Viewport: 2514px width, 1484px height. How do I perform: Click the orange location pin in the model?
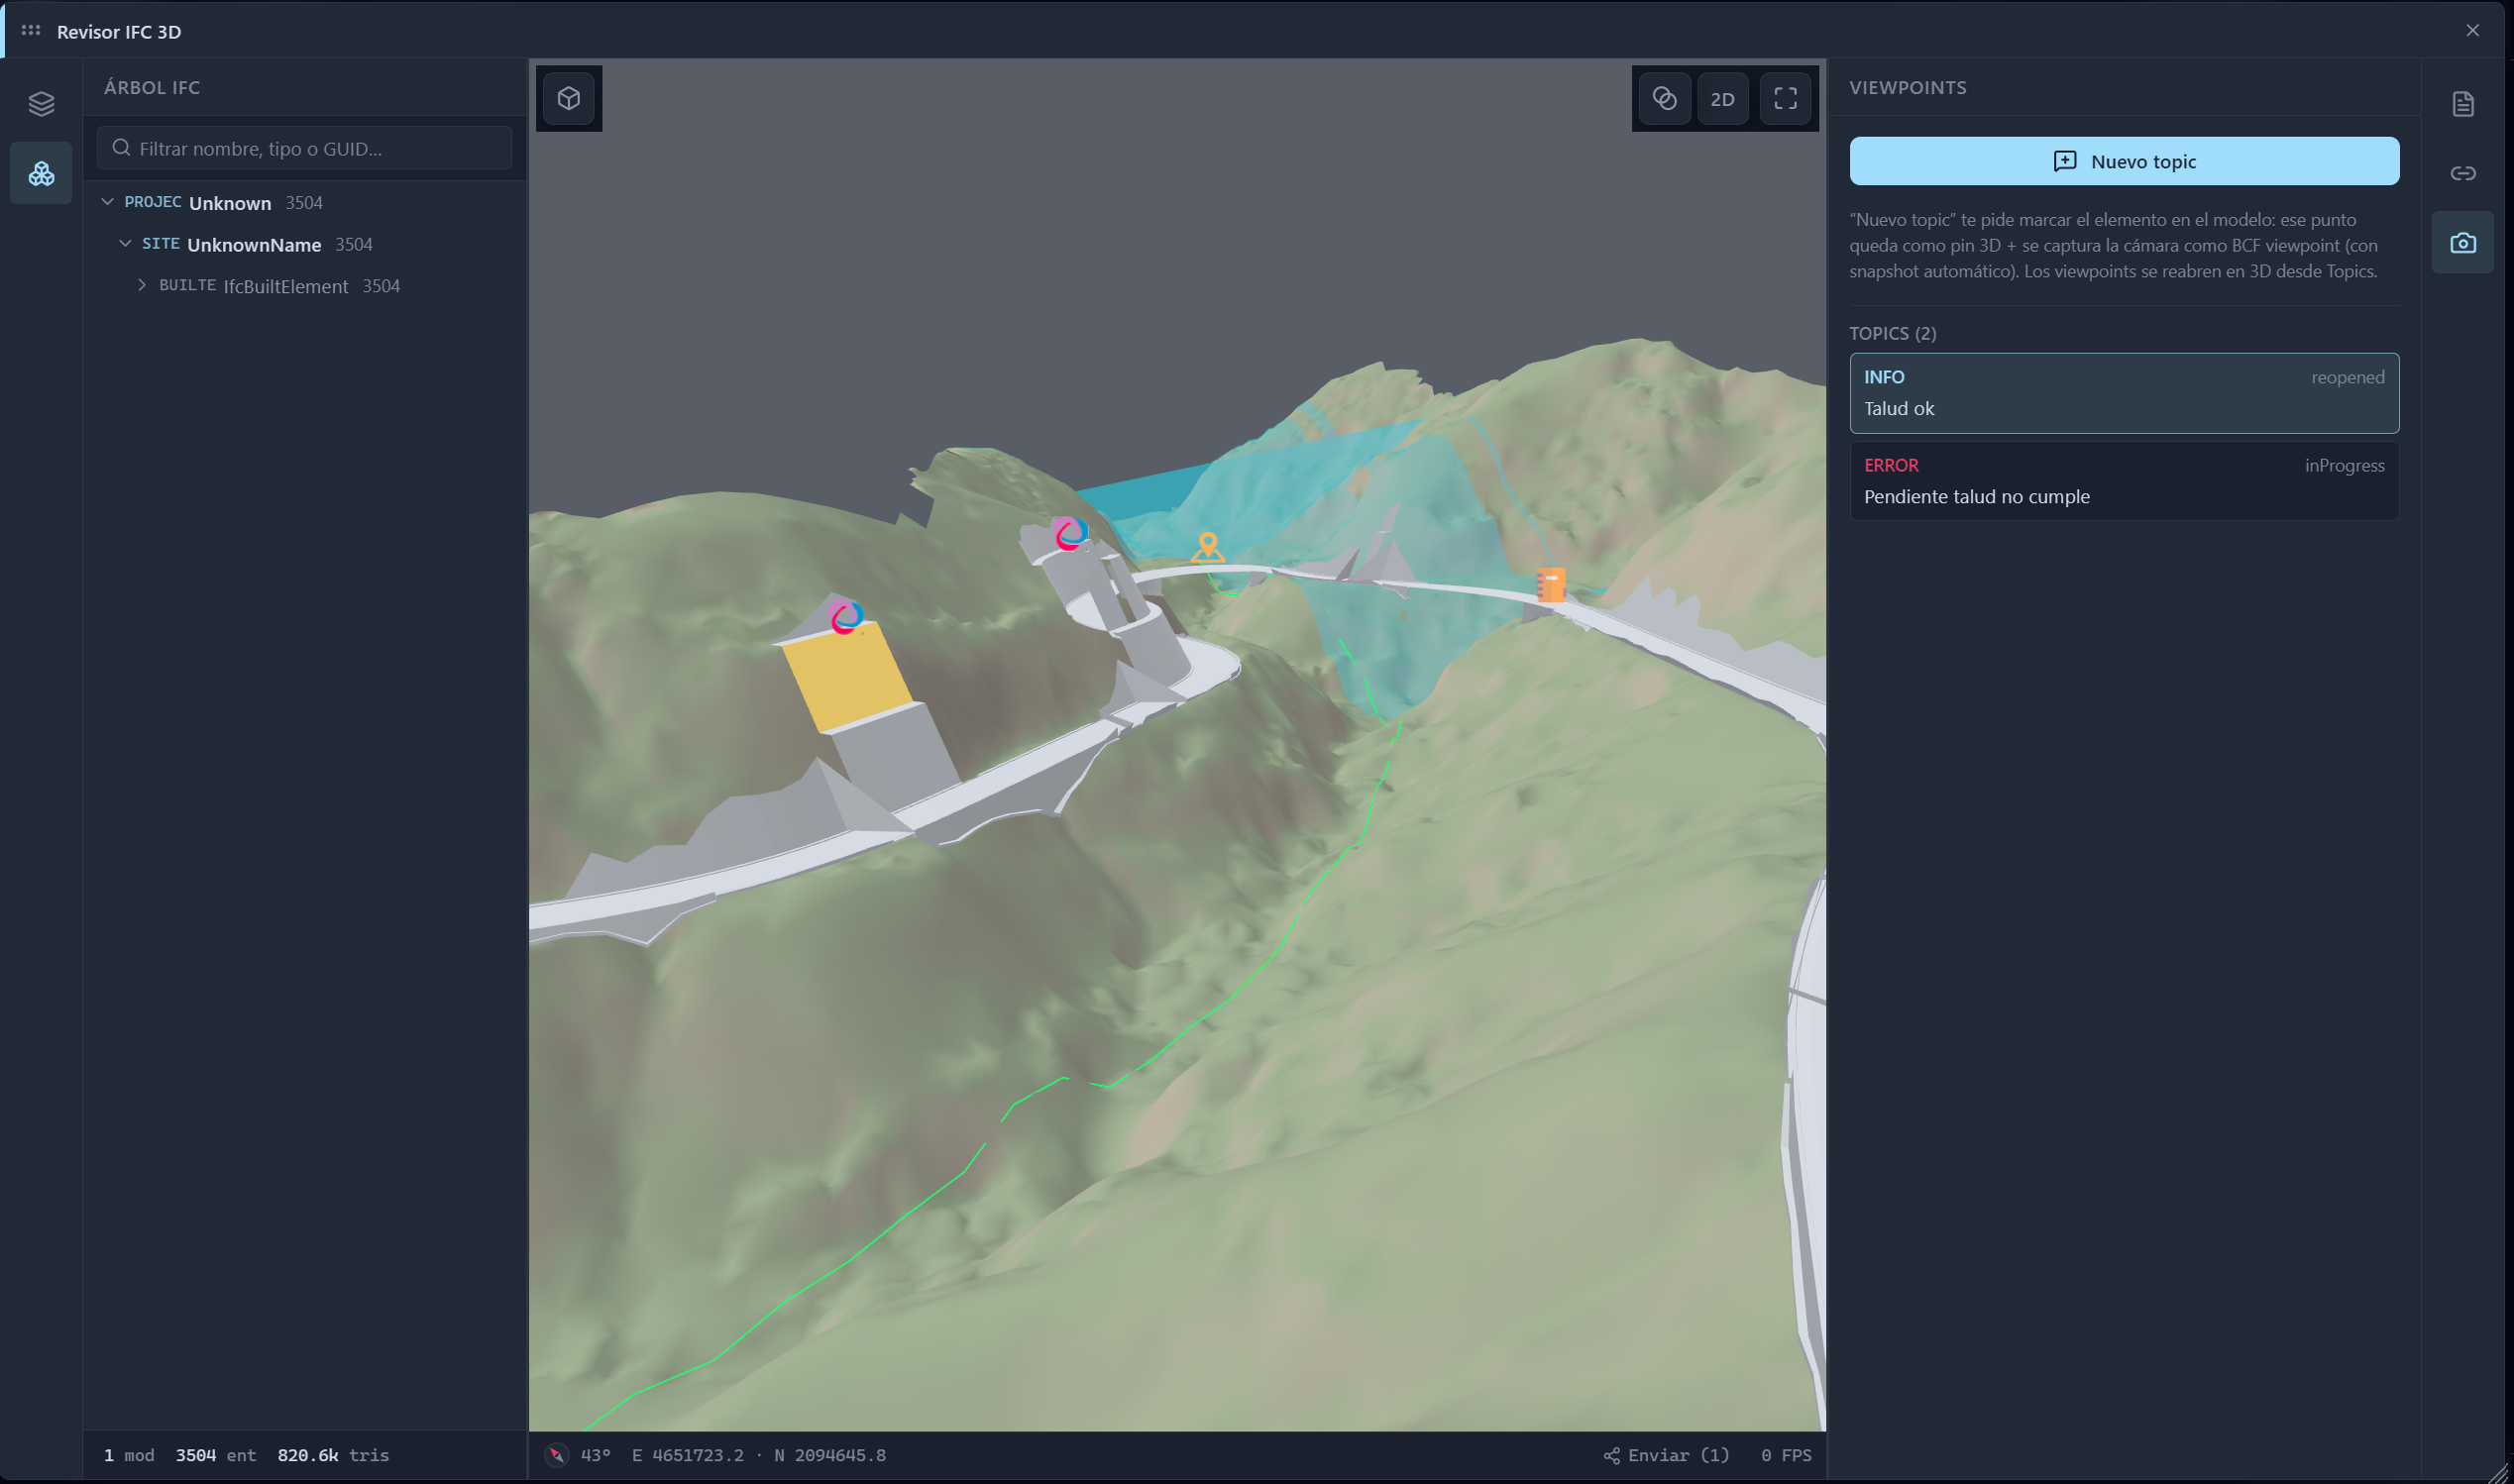pyautogui.click(x=1208, y=546)
